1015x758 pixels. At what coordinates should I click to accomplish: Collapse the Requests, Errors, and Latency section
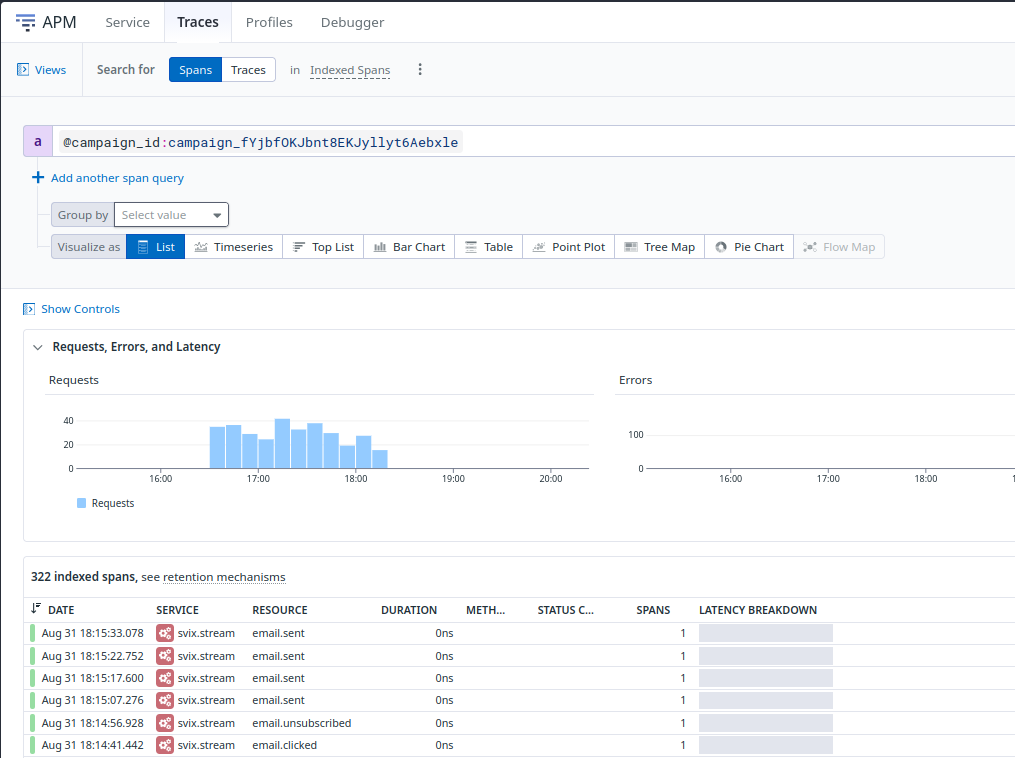pos(38,347)
